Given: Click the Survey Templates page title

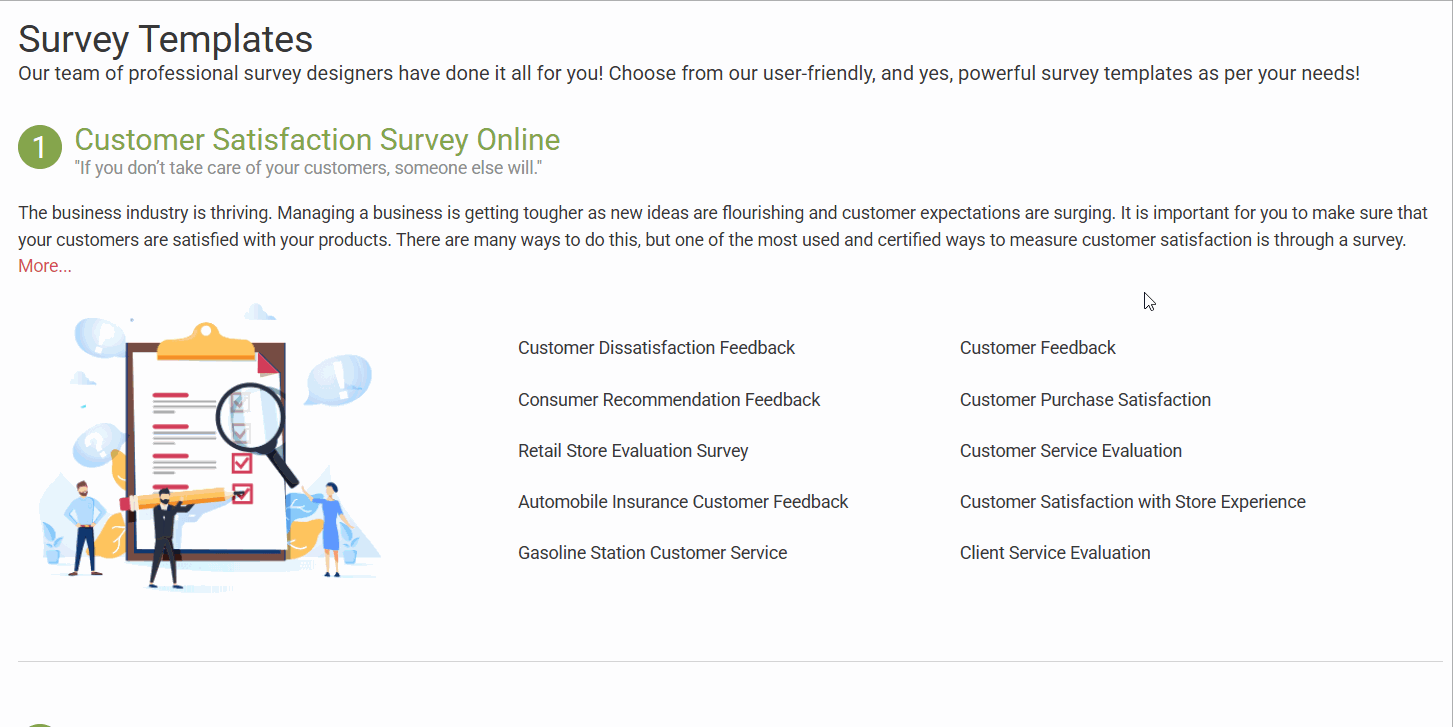Looking at the screenshot, I should (166, 39).
